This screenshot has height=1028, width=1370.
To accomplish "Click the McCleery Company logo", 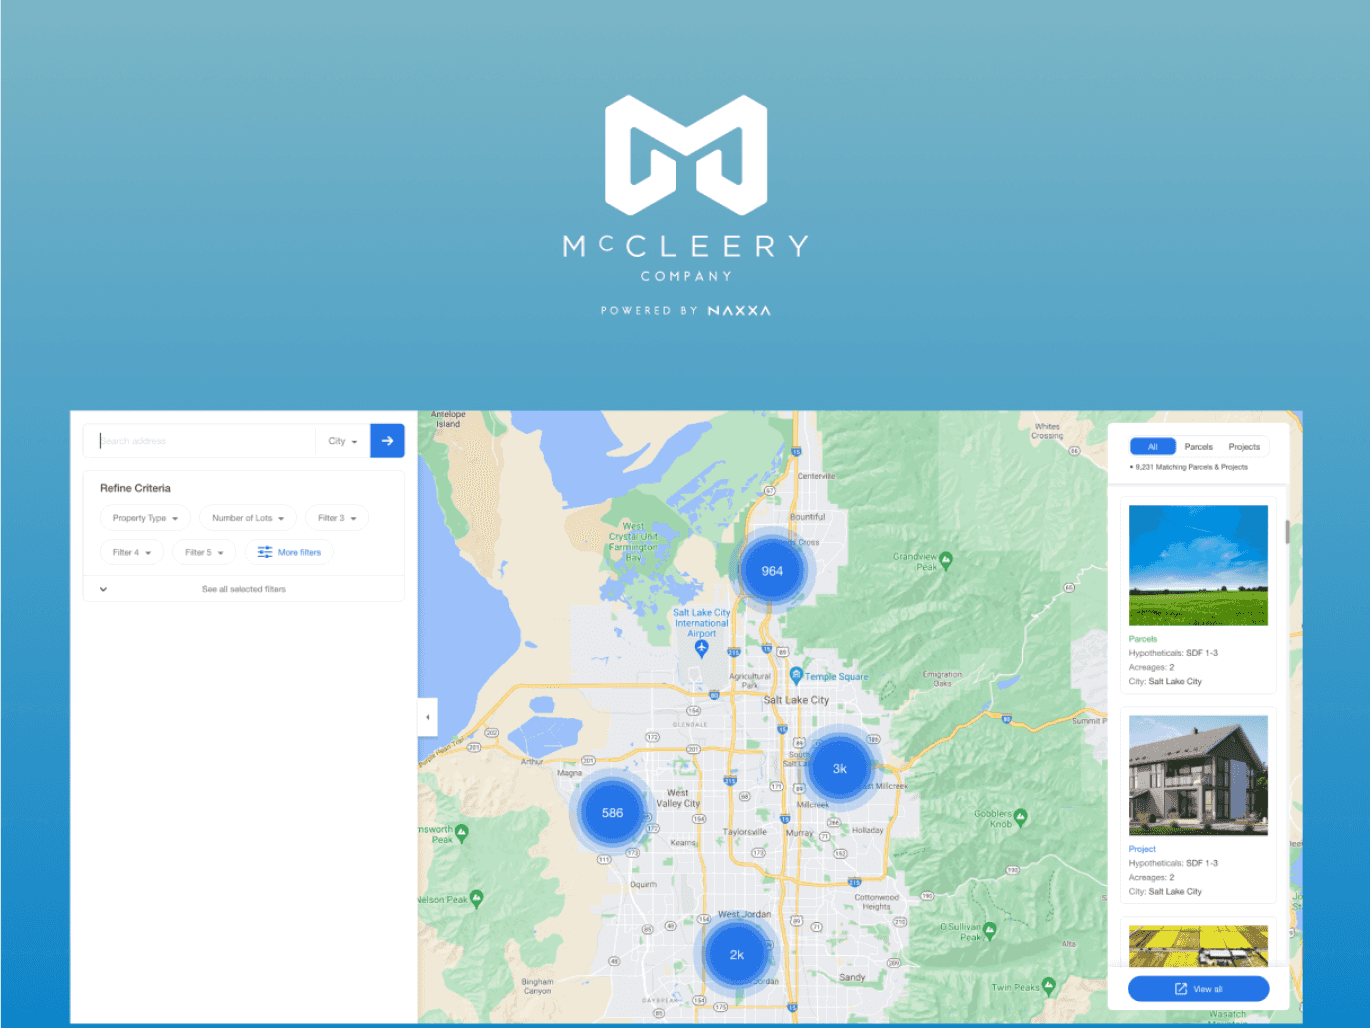I will click(x=686, y=190).
